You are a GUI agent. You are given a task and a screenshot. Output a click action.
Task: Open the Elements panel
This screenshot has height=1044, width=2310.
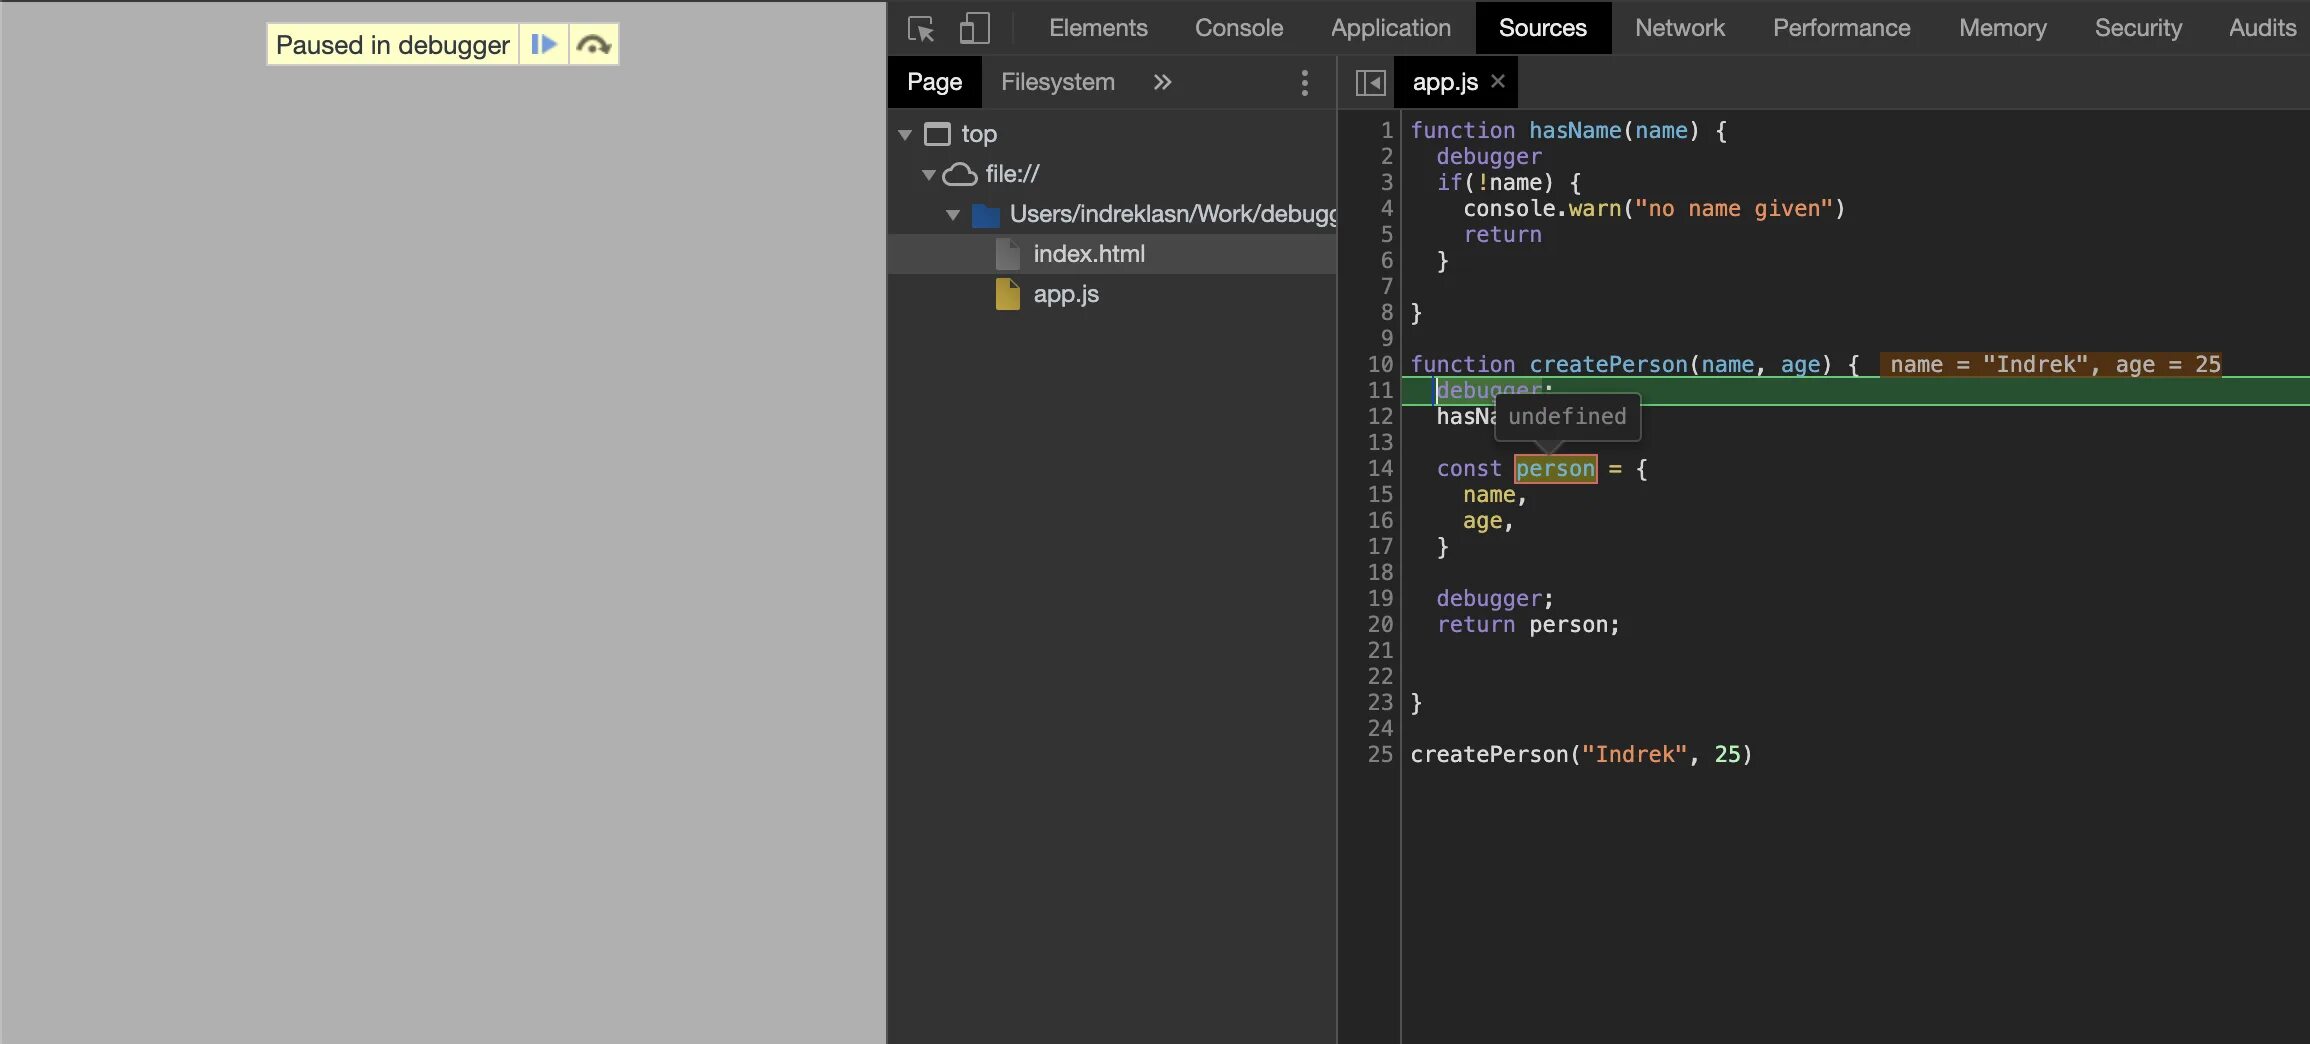point(1098,28)
